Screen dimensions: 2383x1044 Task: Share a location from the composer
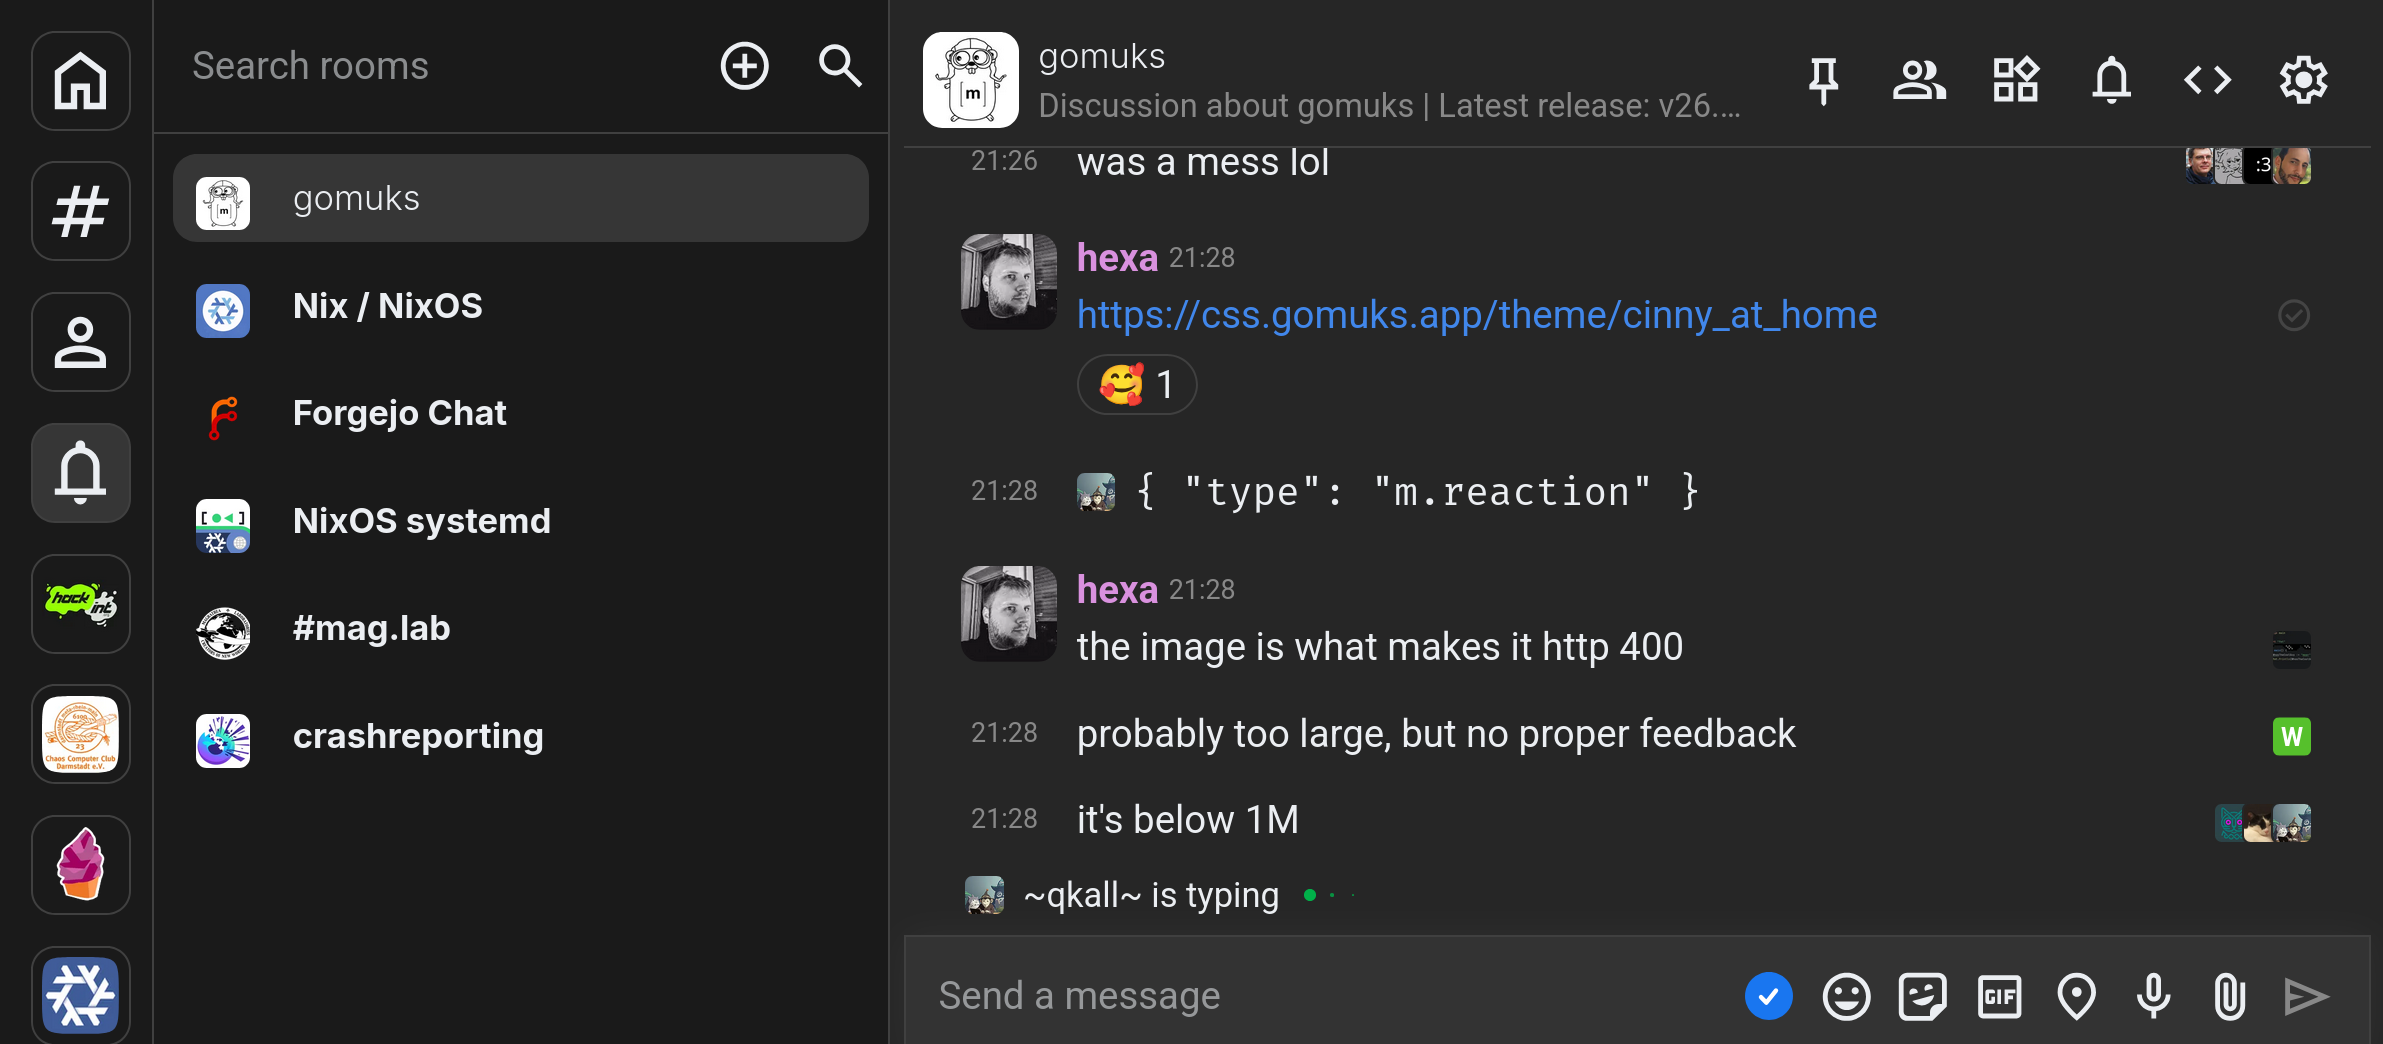point(2075,995)
